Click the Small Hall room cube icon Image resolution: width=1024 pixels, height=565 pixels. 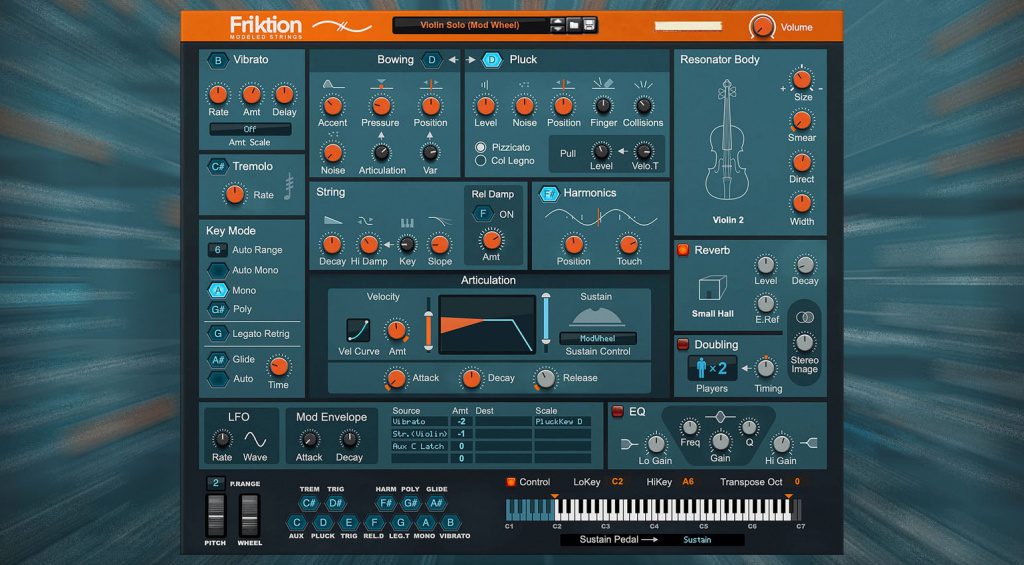[x=712, y=289]
